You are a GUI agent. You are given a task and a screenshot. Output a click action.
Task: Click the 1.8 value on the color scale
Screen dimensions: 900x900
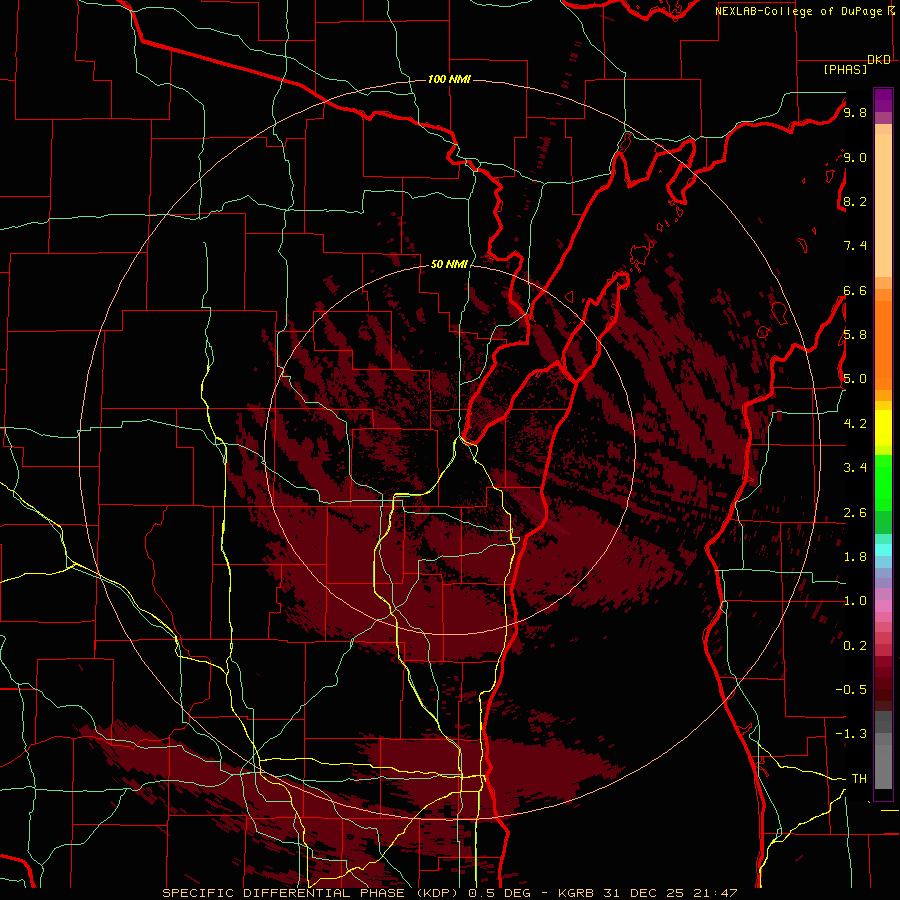coord(855,557)
